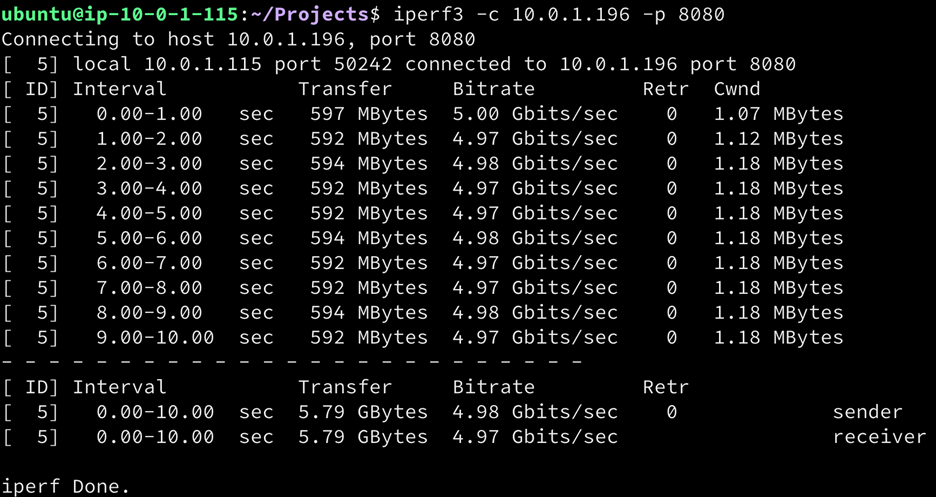Screen dimensions: 936x497
Task: Click the ~/Projects directory path in prompt
Action: click(x=306, y=14)
